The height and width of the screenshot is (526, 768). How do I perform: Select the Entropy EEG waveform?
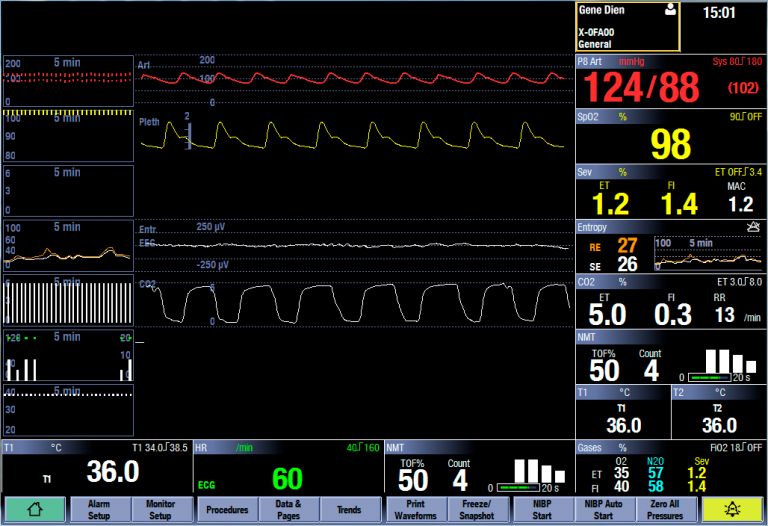354,245
